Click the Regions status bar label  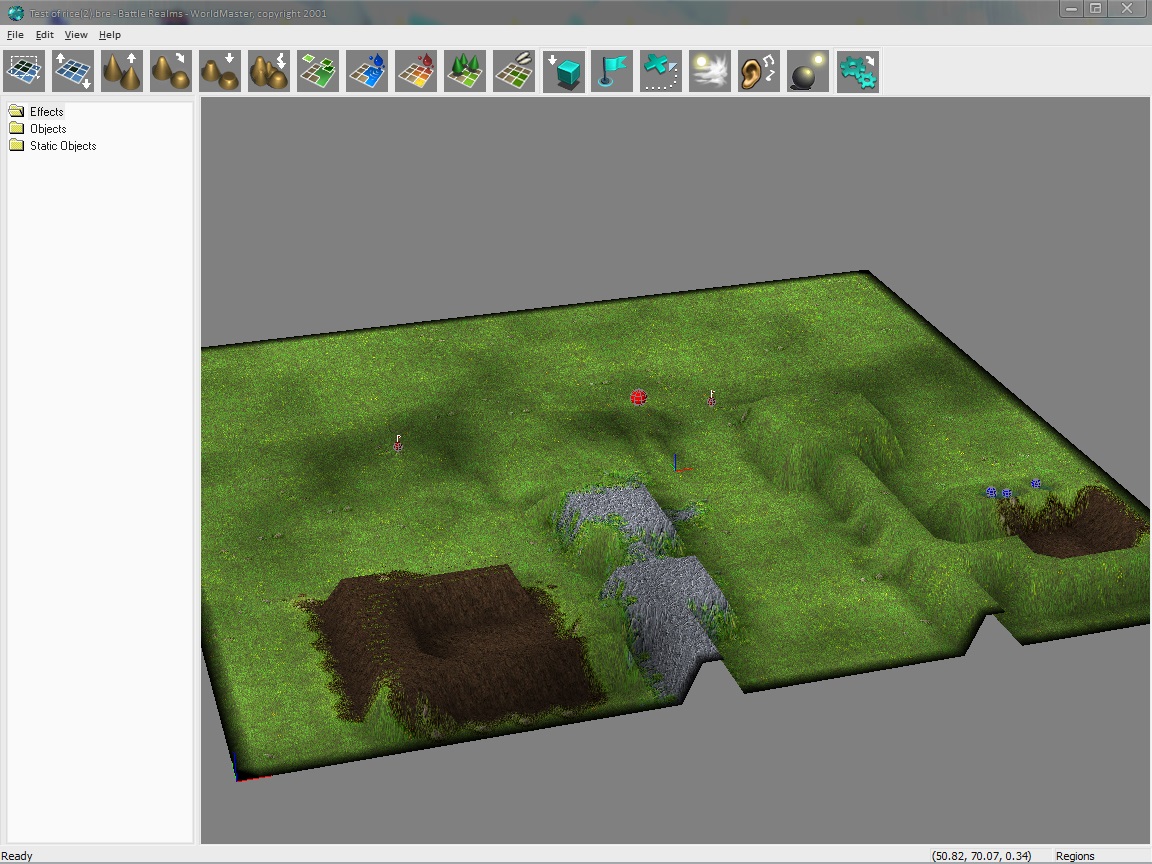[x=1075, y=856]
